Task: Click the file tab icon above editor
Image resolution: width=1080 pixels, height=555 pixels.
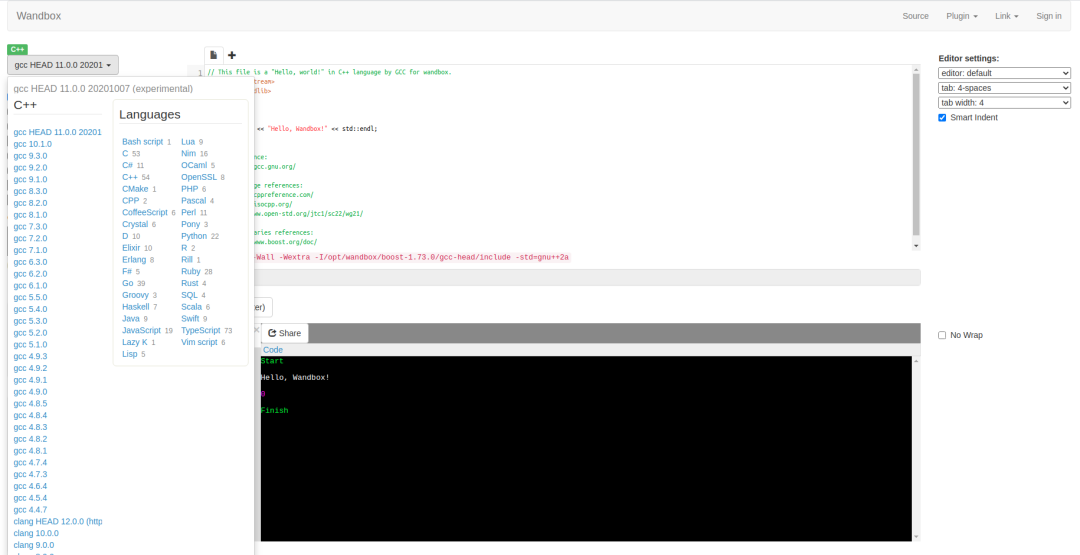Action: click(213, 55)
